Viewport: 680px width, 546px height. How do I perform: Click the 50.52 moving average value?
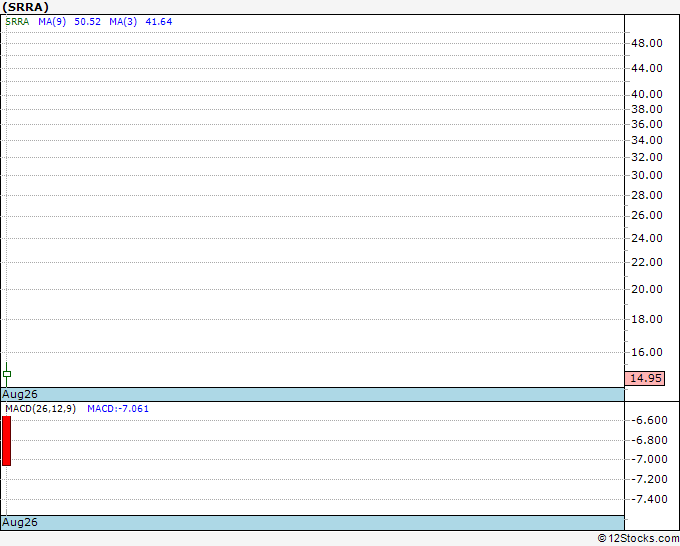[x=88, y=22]
